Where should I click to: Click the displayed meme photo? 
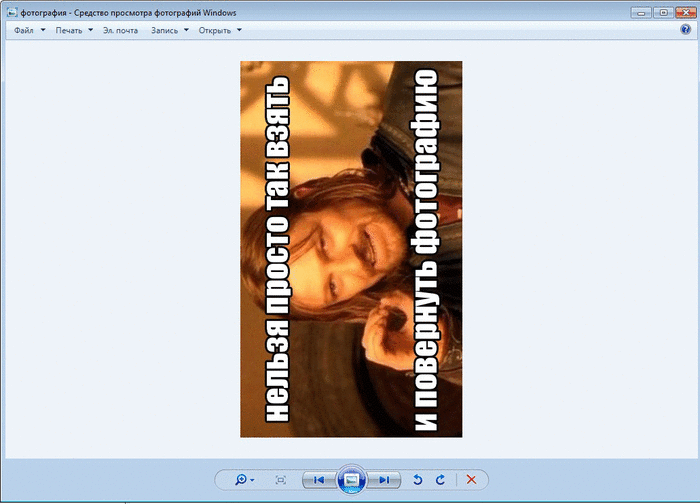tap(351, 249)
